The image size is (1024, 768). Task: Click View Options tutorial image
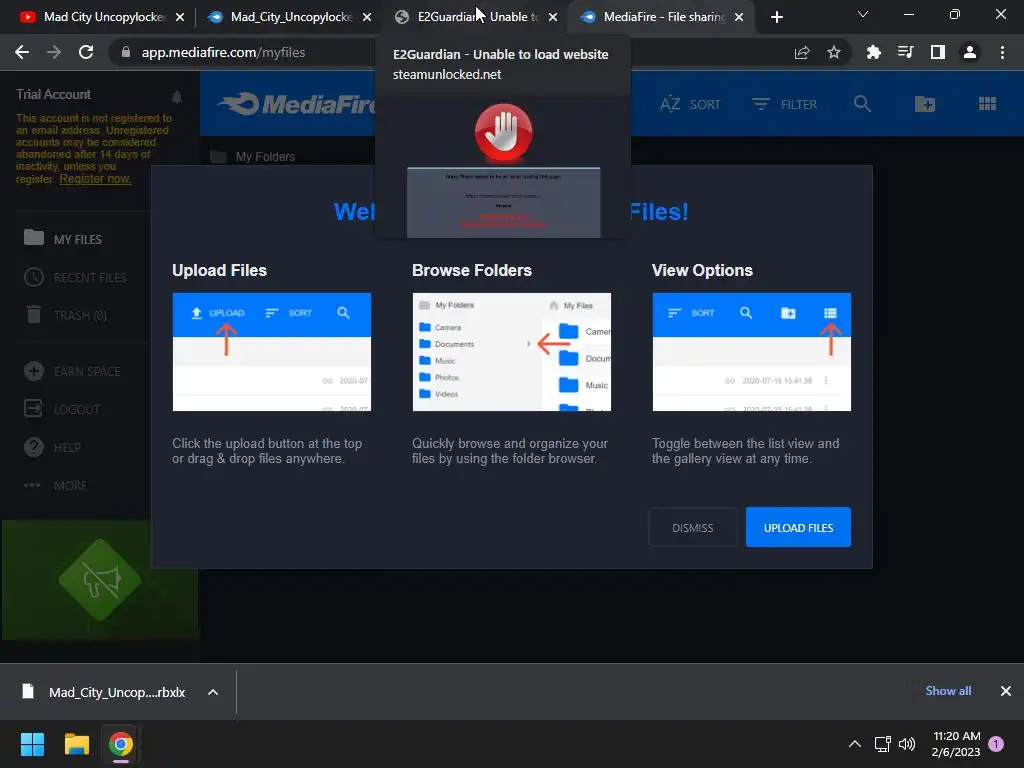tap(752, 352)
